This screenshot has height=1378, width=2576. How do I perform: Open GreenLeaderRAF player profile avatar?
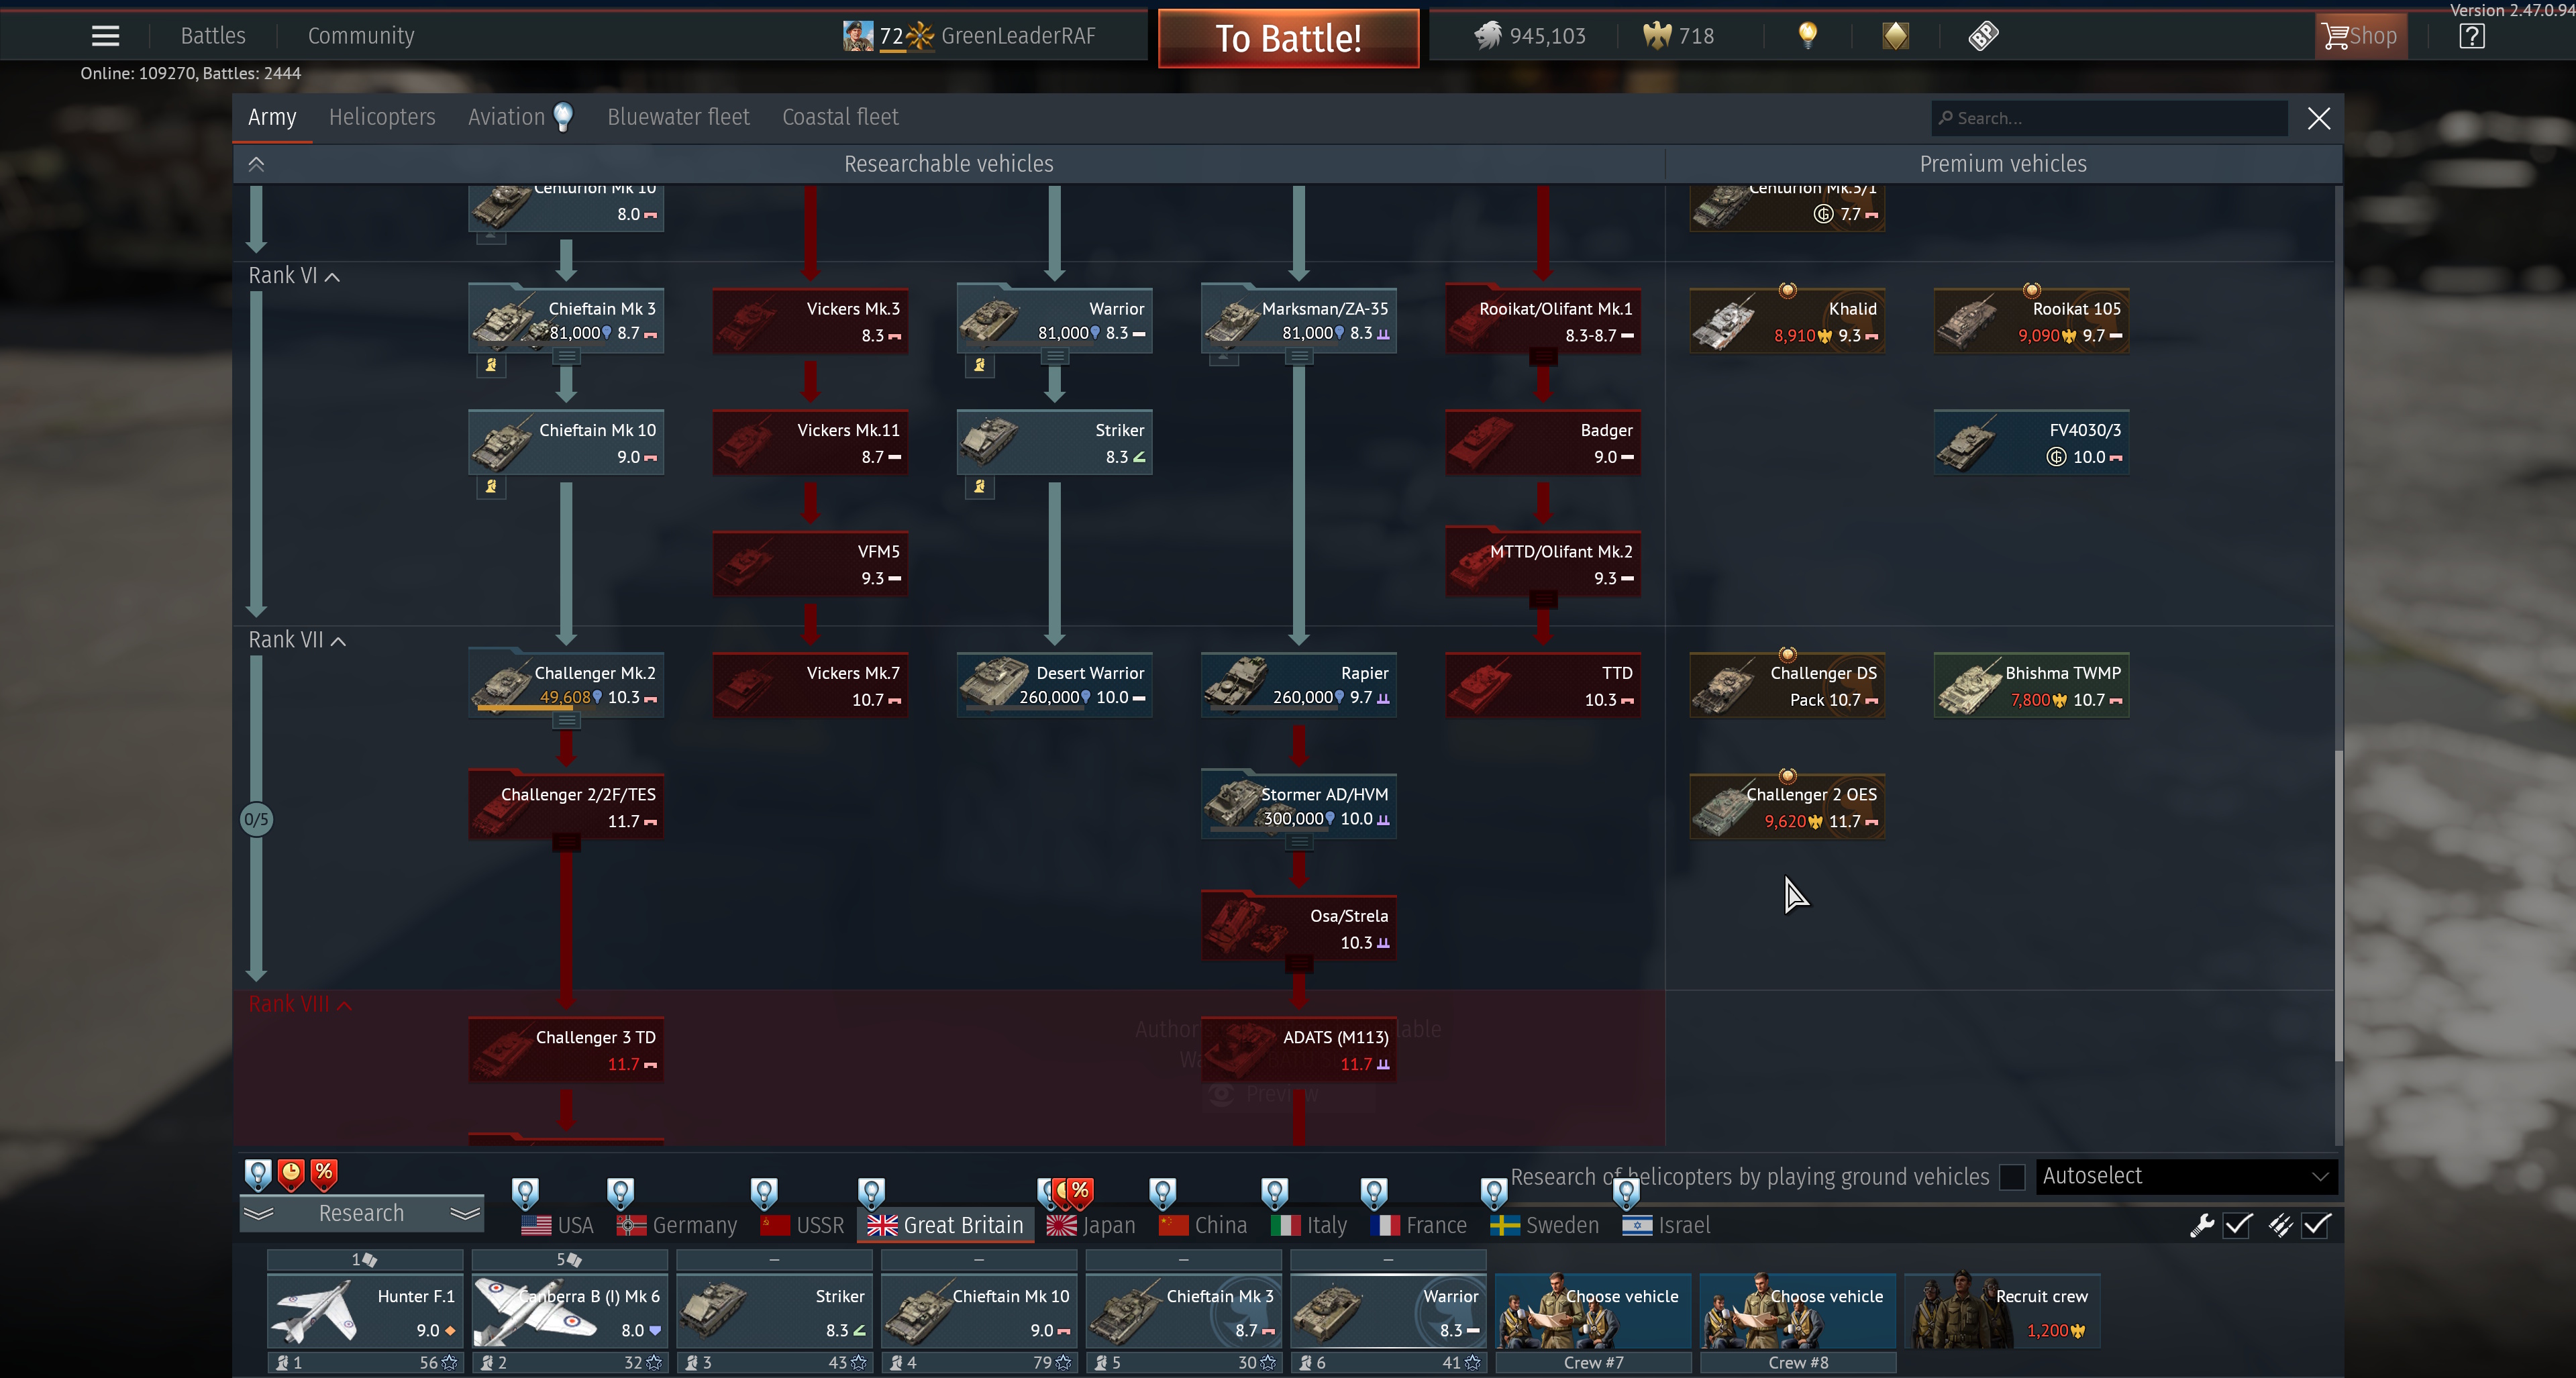[857, 36]
